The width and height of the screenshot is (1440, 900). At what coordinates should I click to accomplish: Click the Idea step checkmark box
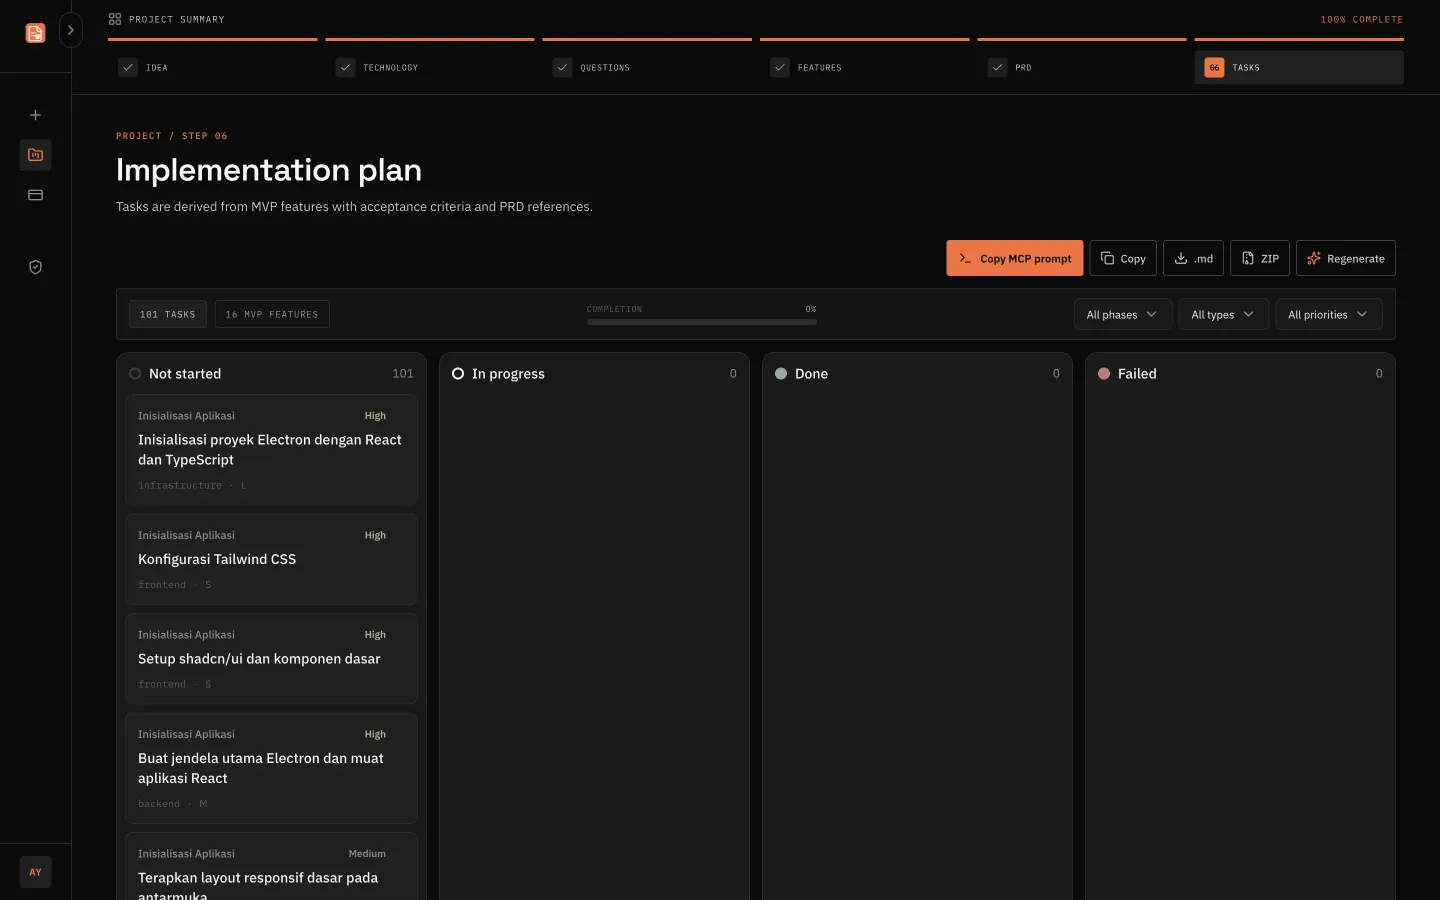pos(128,68)
